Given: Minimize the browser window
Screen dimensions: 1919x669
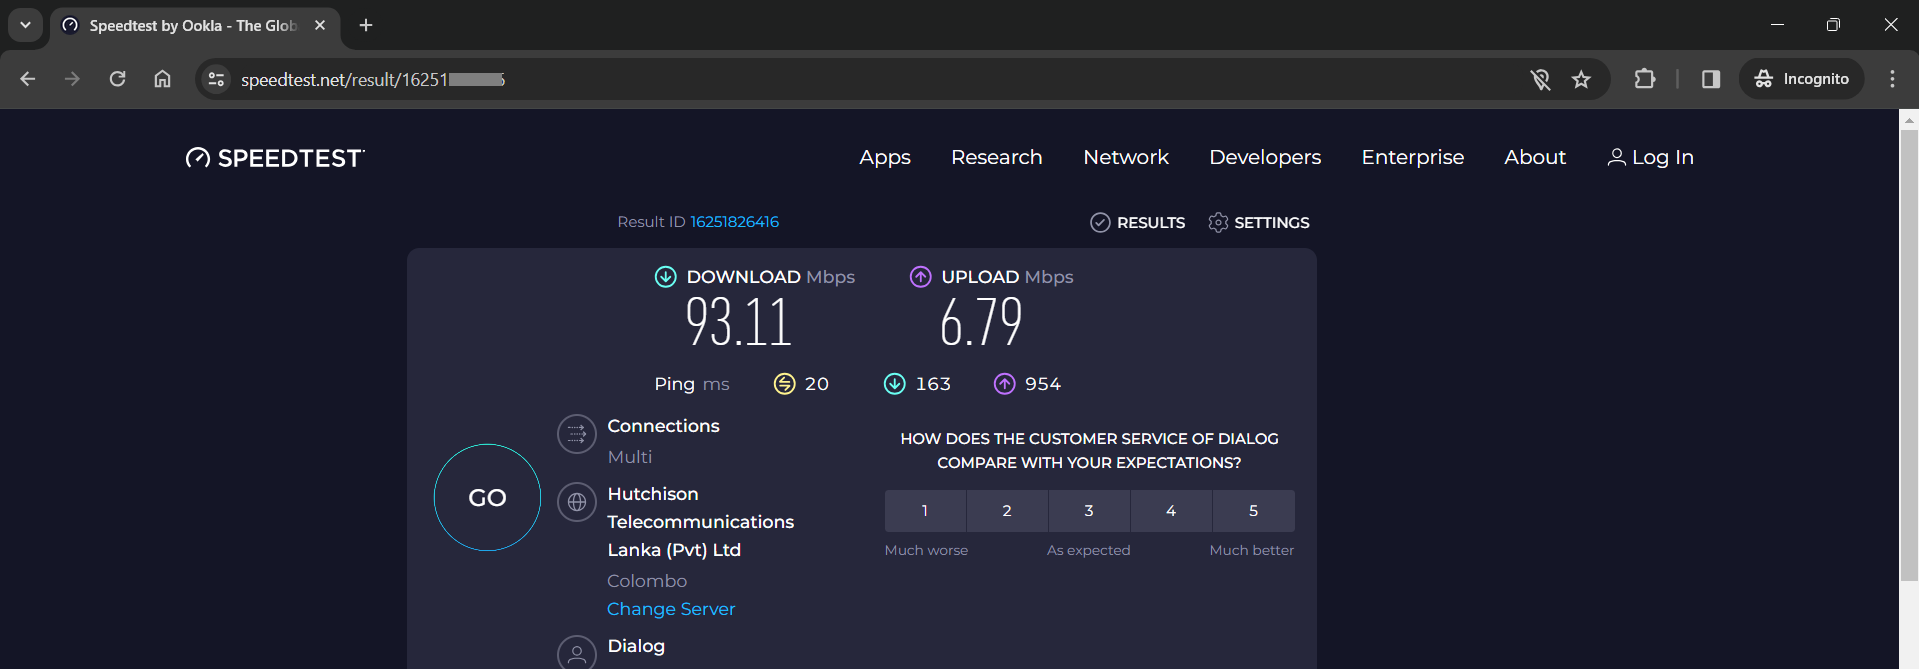Looking at the screenshot, I should pos(1777,25).
